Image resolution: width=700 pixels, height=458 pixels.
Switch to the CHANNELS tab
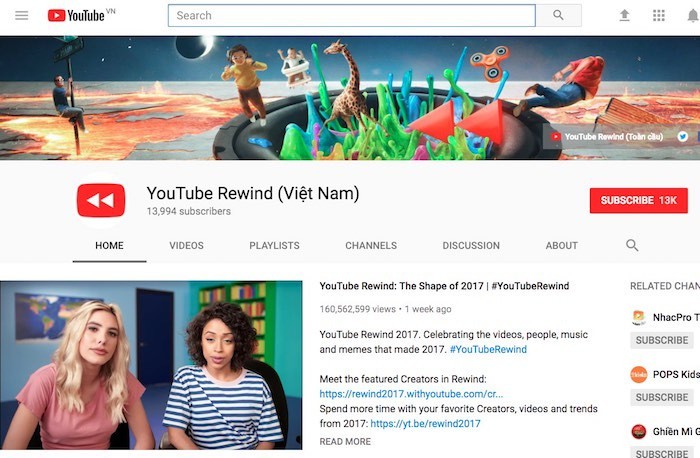[x=371, y=246]
